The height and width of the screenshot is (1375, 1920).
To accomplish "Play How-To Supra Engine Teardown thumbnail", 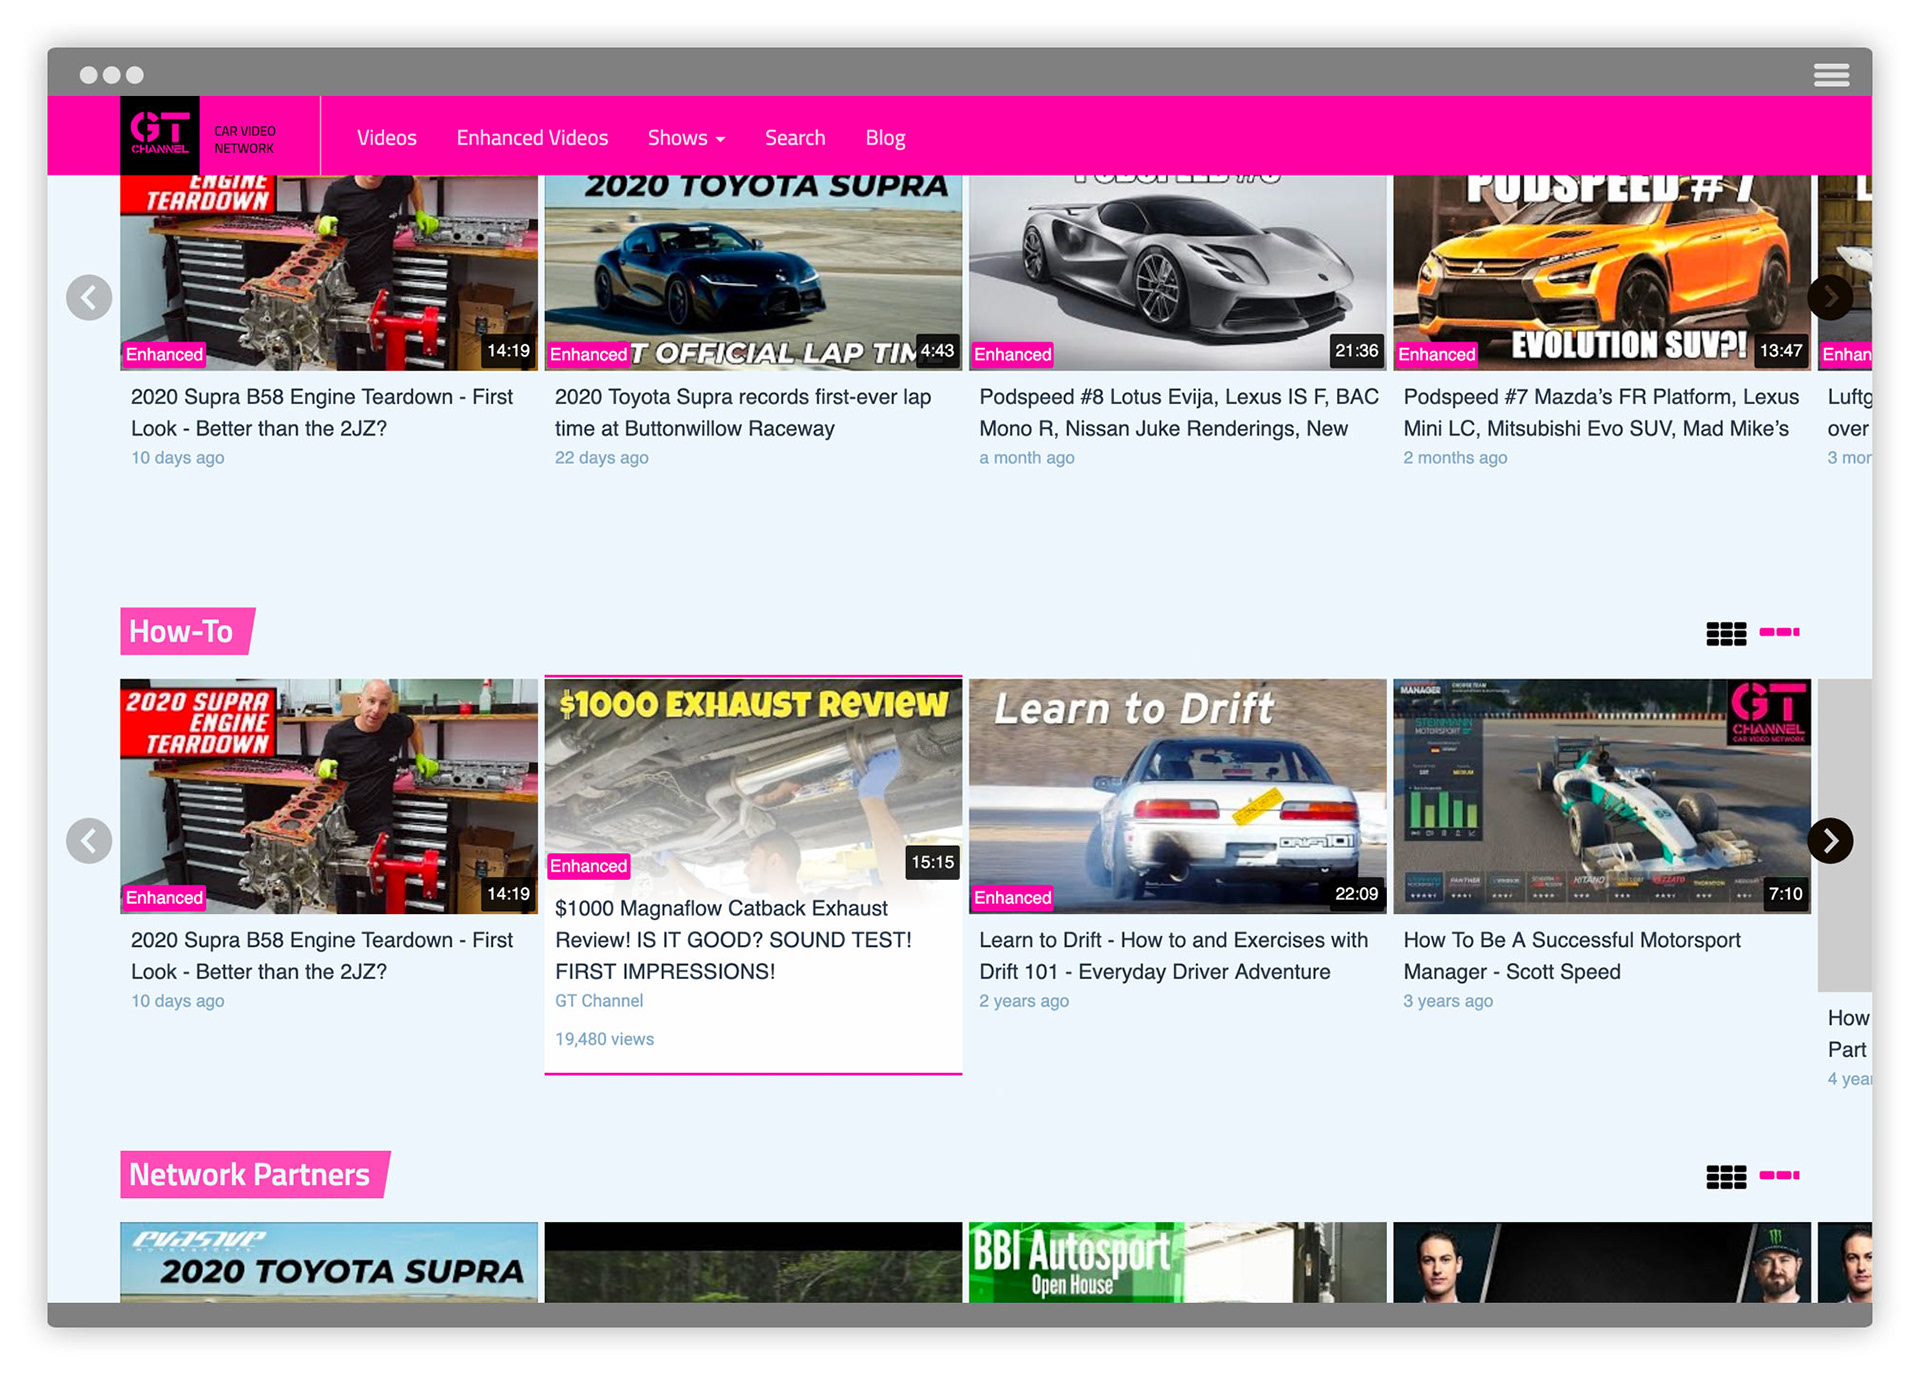I will [329, 796].
